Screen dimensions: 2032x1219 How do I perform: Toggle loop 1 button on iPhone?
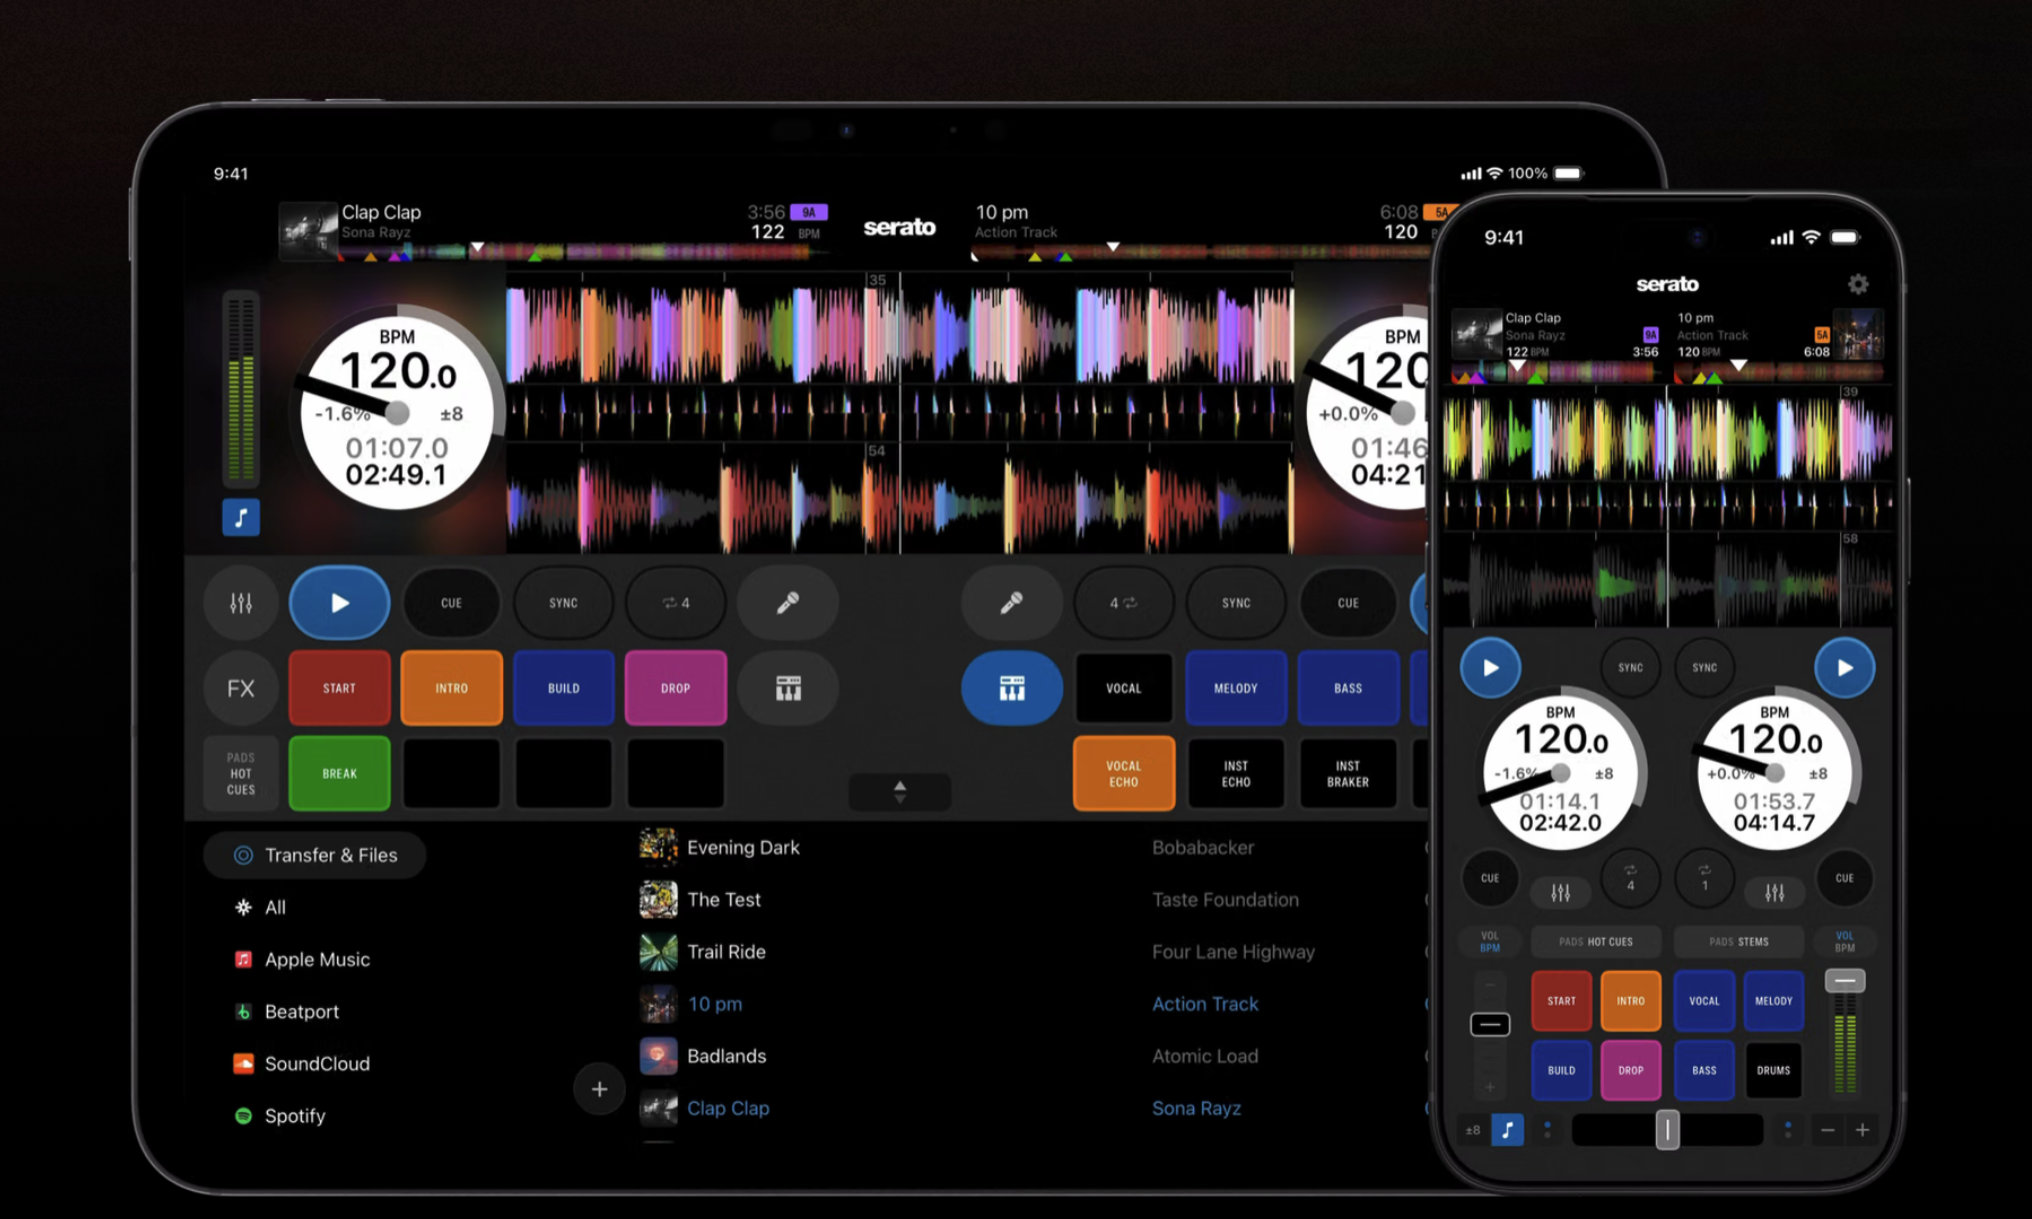pos(1704,877)
